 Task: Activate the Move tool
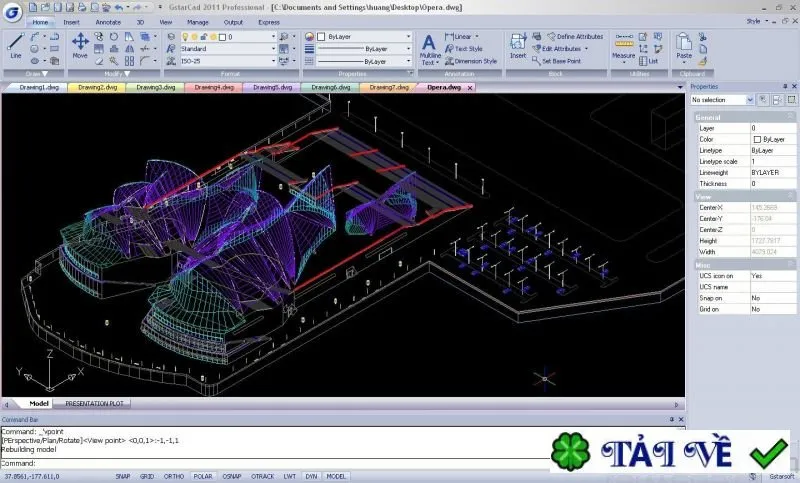[x=80, y=45]
